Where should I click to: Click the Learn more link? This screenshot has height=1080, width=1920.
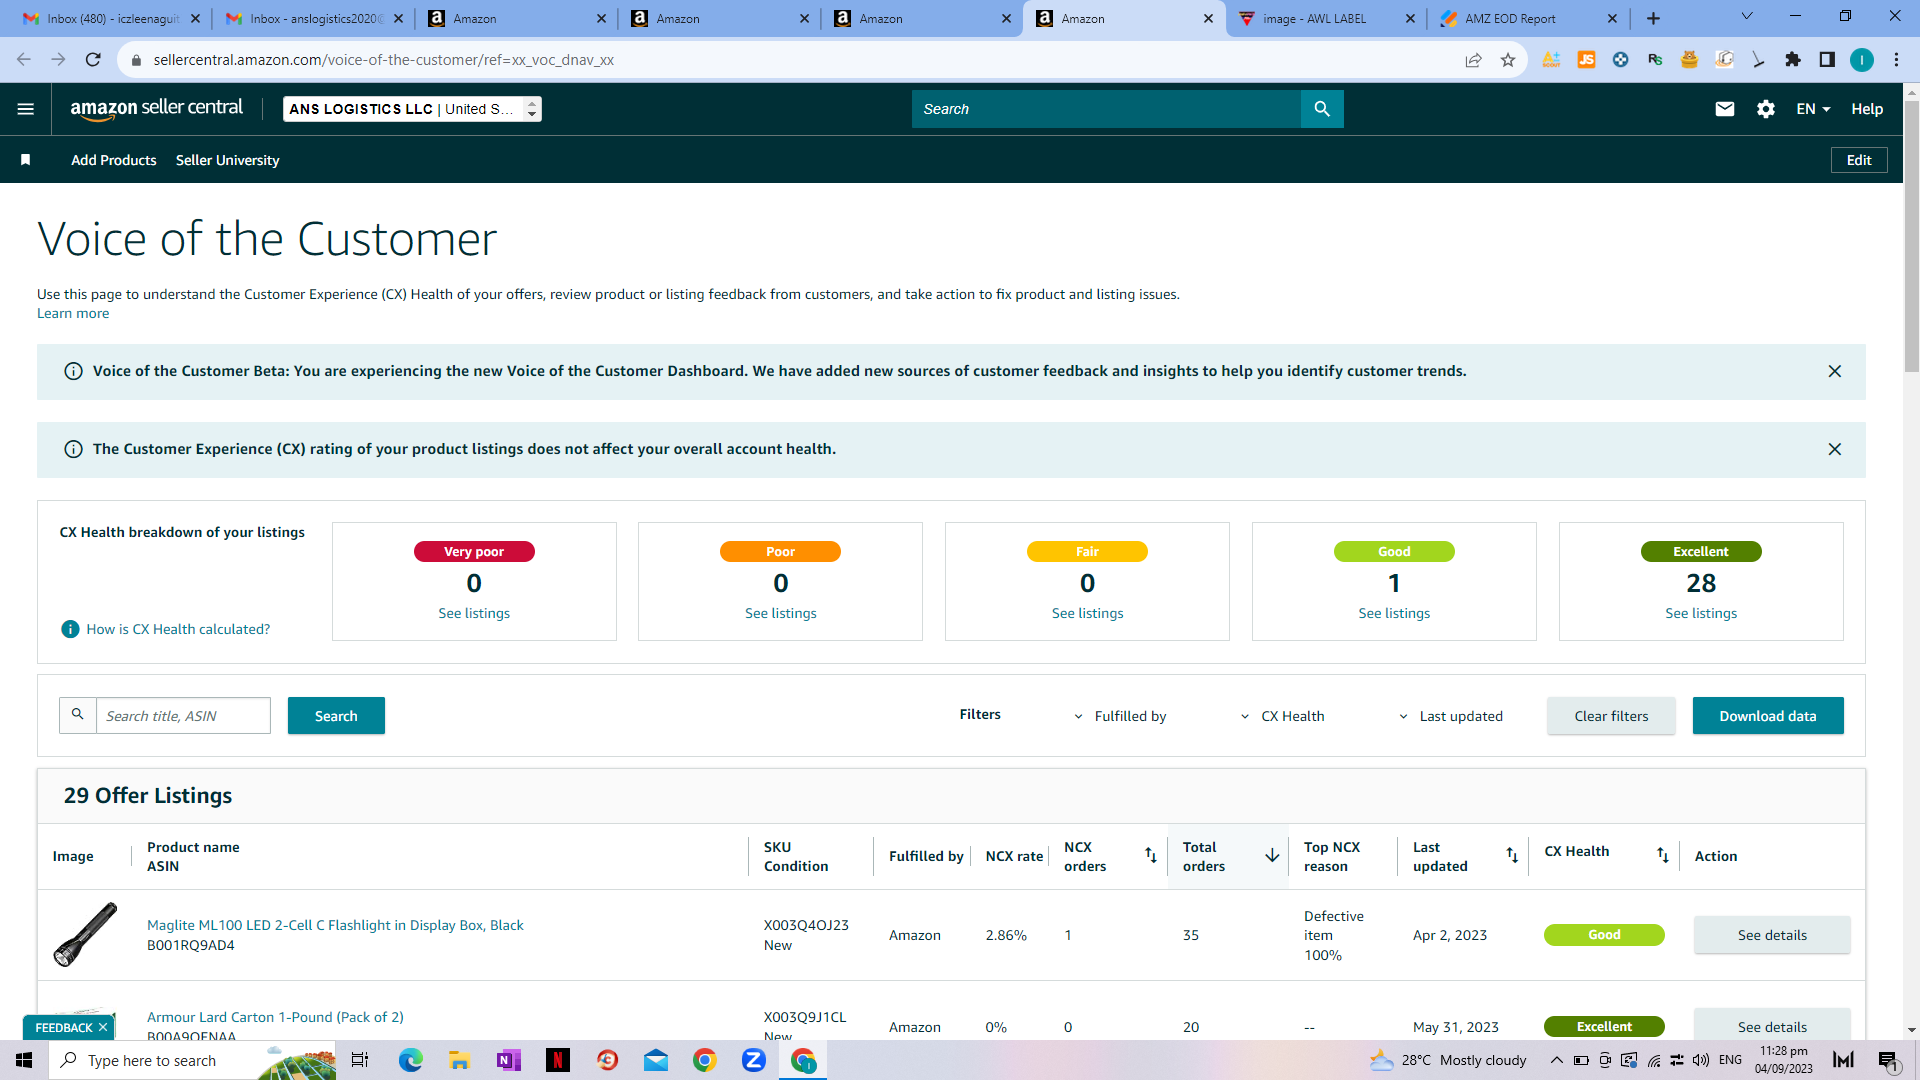pos(73,313)
